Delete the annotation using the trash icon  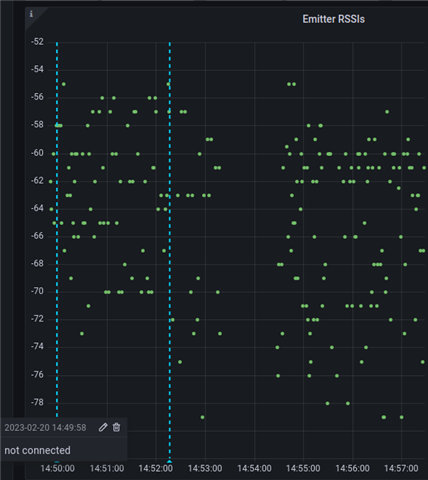[x=116, y=427]
